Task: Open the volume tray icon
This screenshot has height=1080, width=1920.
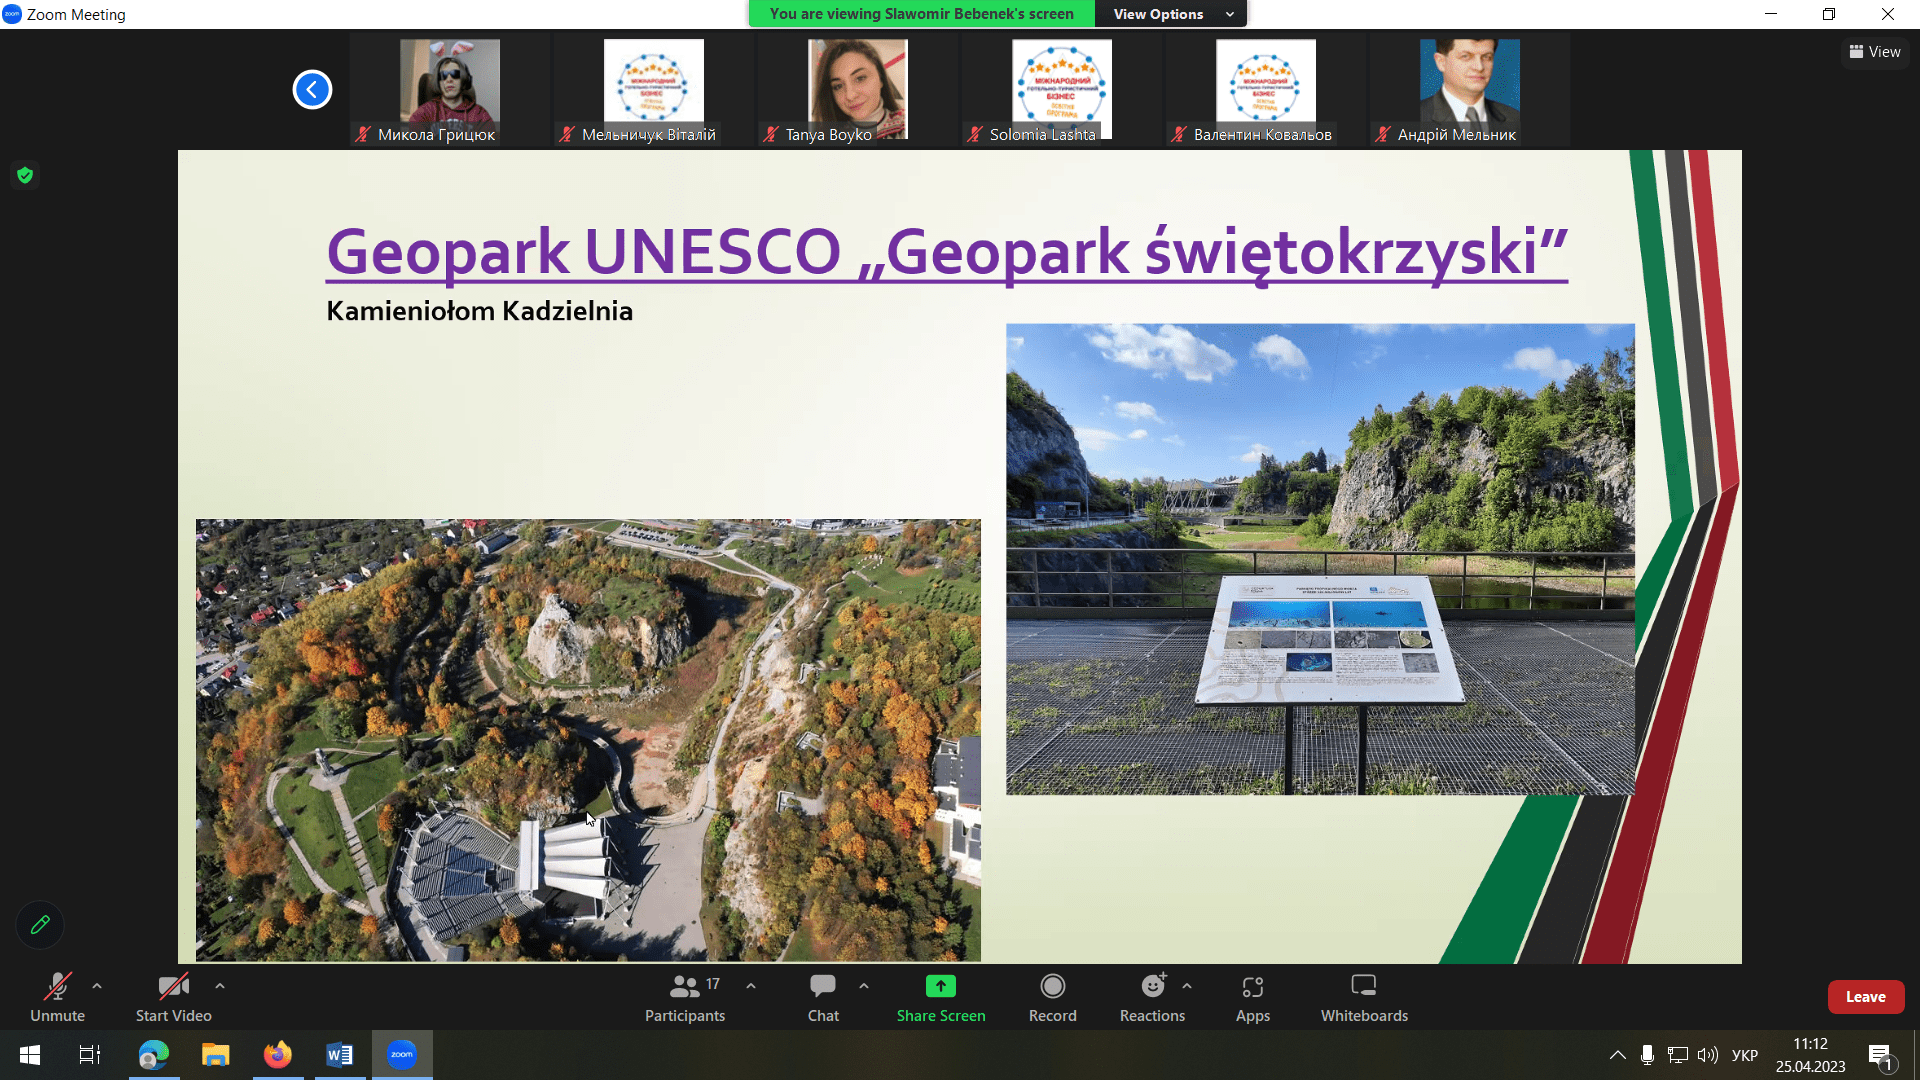Action: coord(1708,1055)
